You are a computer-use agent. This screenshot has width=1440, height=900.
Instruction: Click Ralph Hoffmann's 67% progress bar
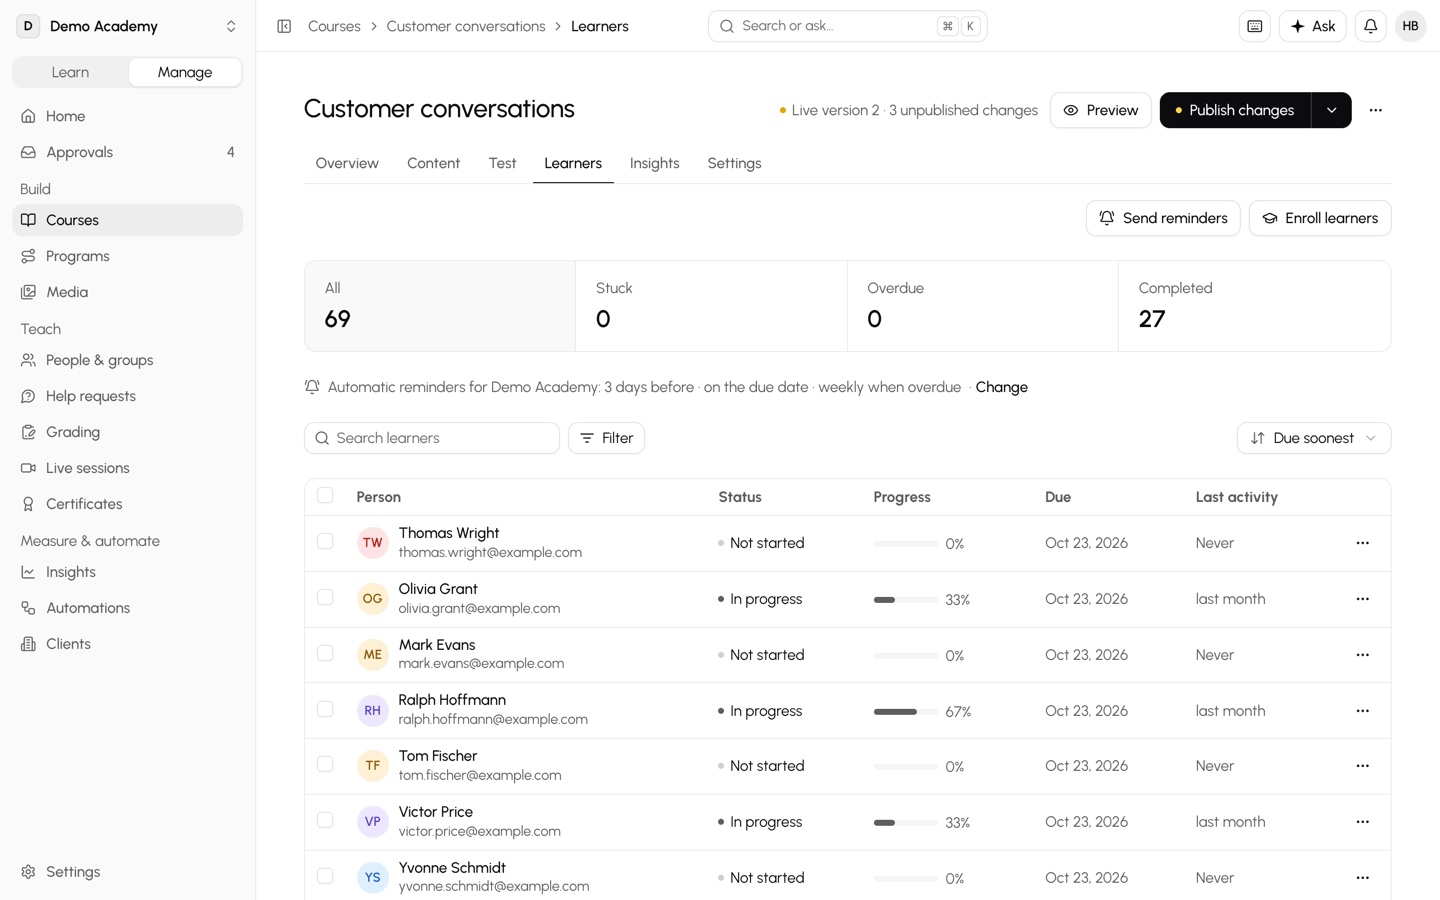pyautogui.click(x=906, y=712)
